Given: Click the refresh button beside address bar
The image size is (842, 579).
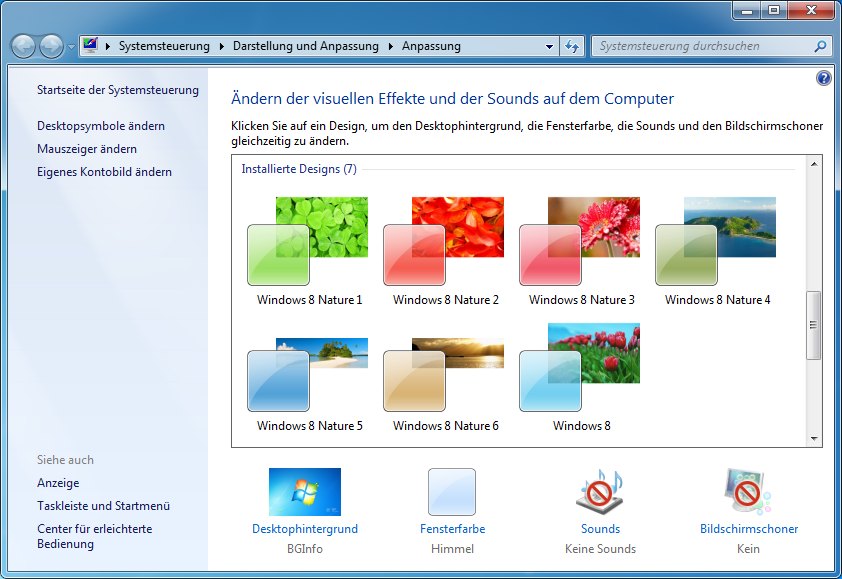Looking at the screenshot, I should pos(572,47).
